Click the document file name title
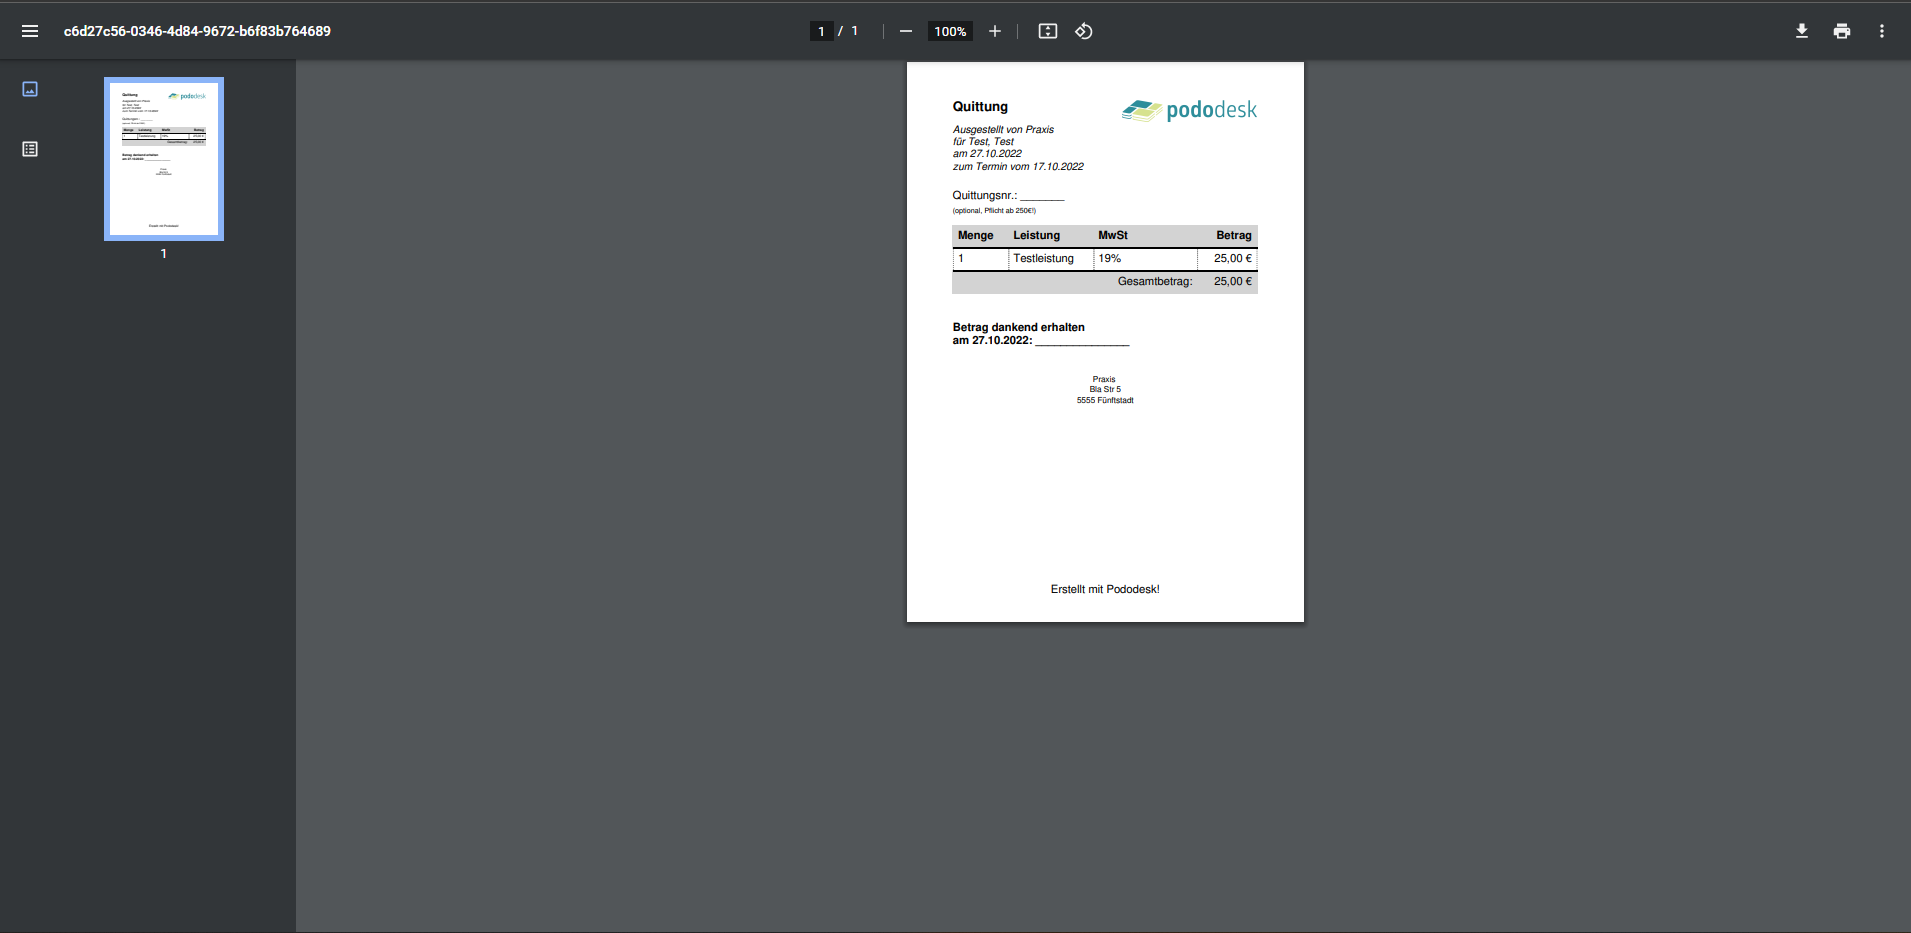 click(197, 31)
